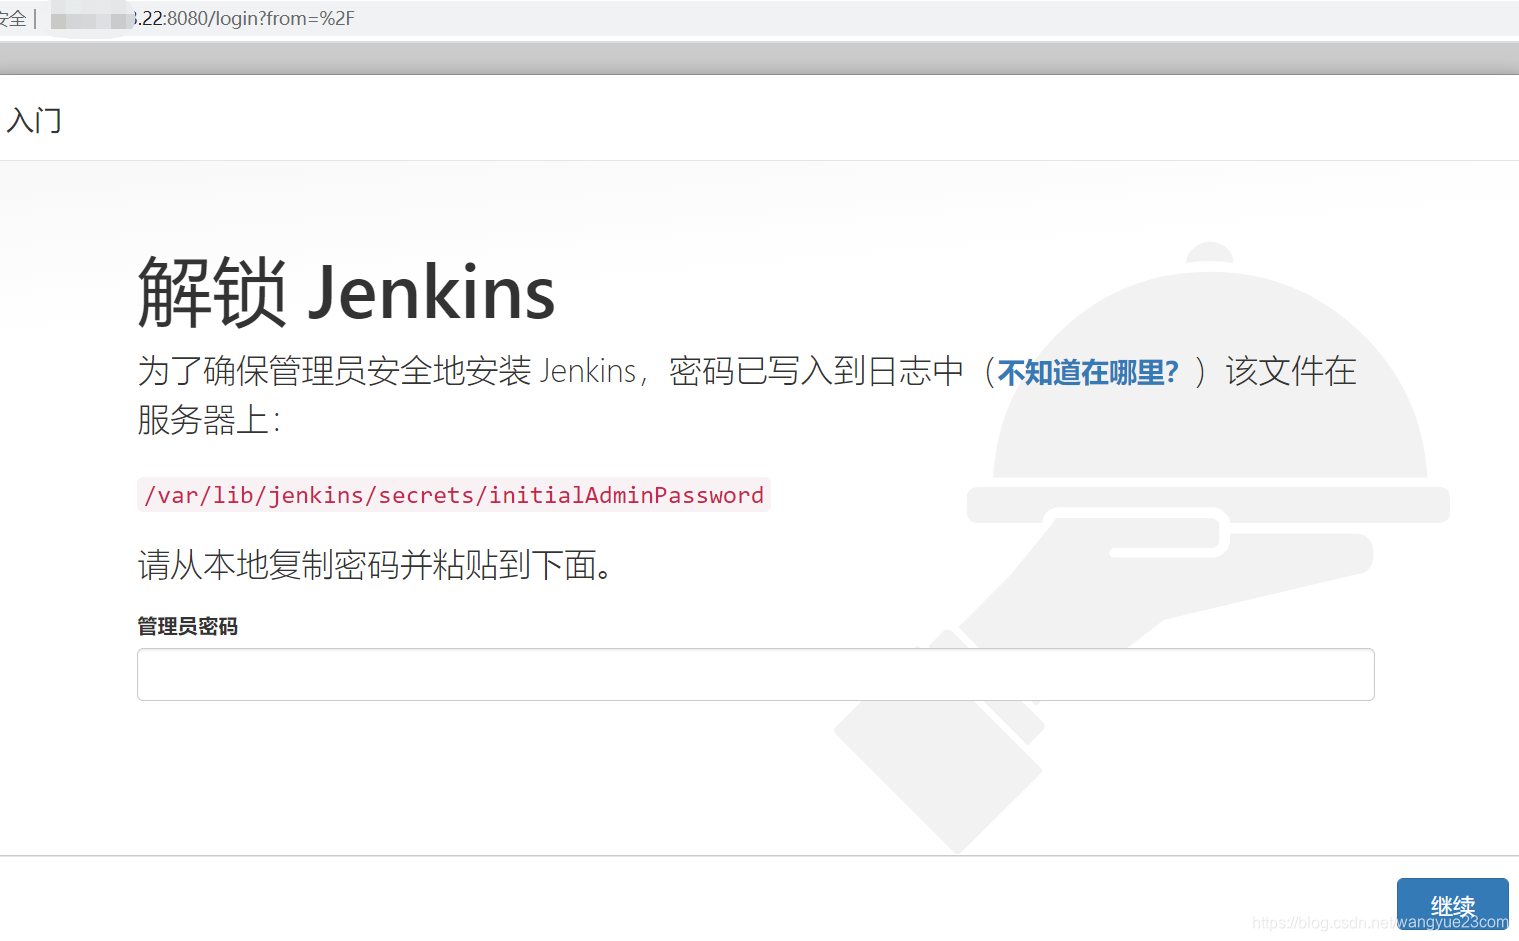The image size is (1519, 941).
Task: Click the 请从本地复制密码并粘贴到下面 instruction text
Action: tap(375, 566)
